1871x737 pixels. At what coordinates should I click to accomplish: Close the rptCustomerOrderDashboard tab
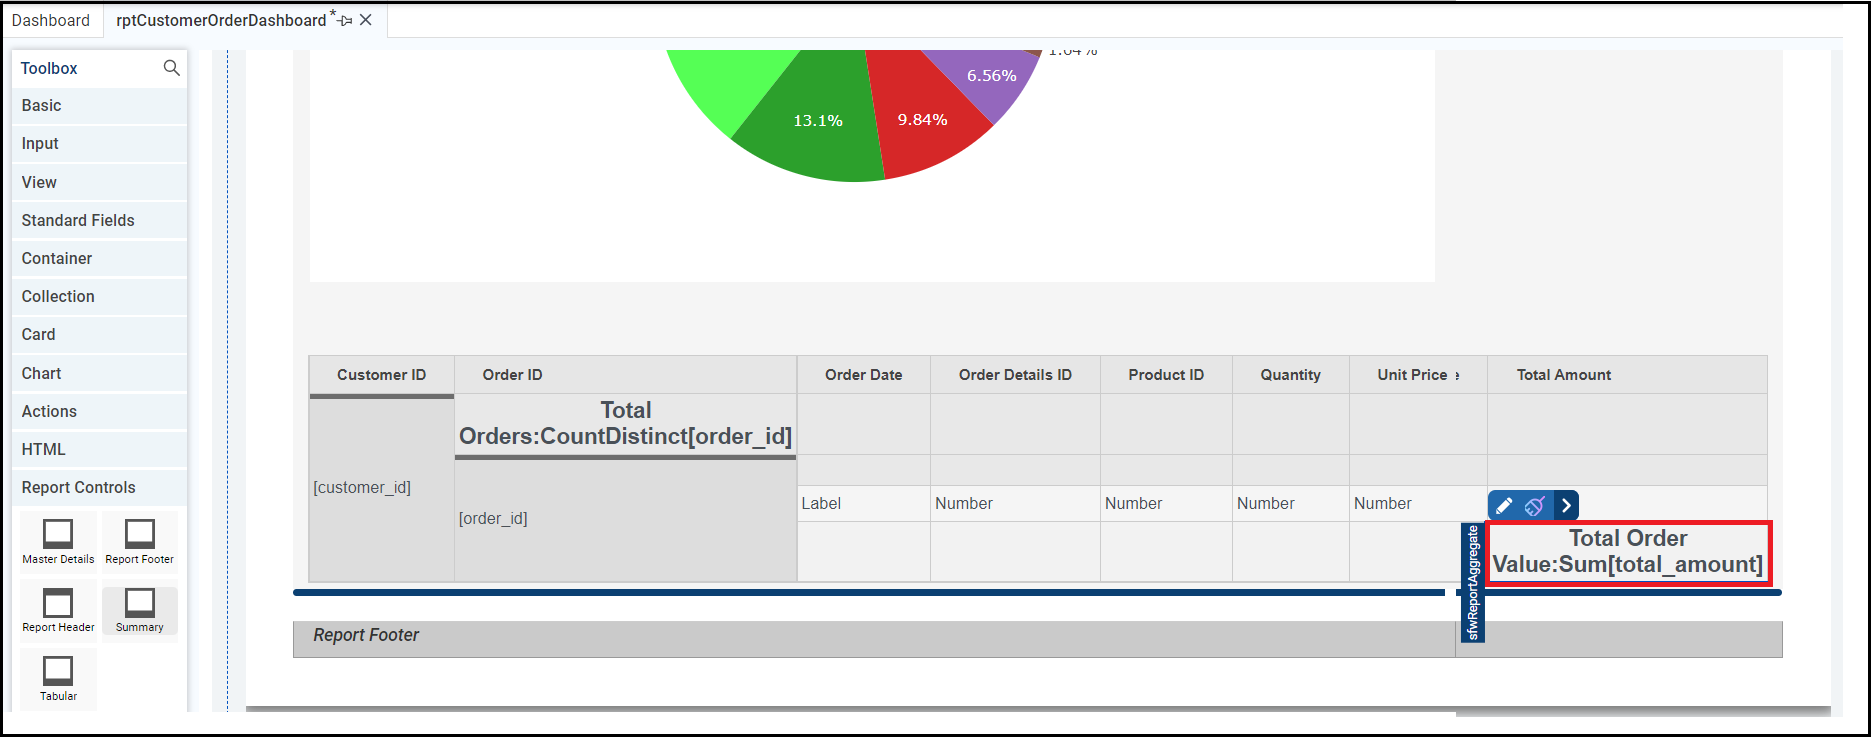click(366, 20)
